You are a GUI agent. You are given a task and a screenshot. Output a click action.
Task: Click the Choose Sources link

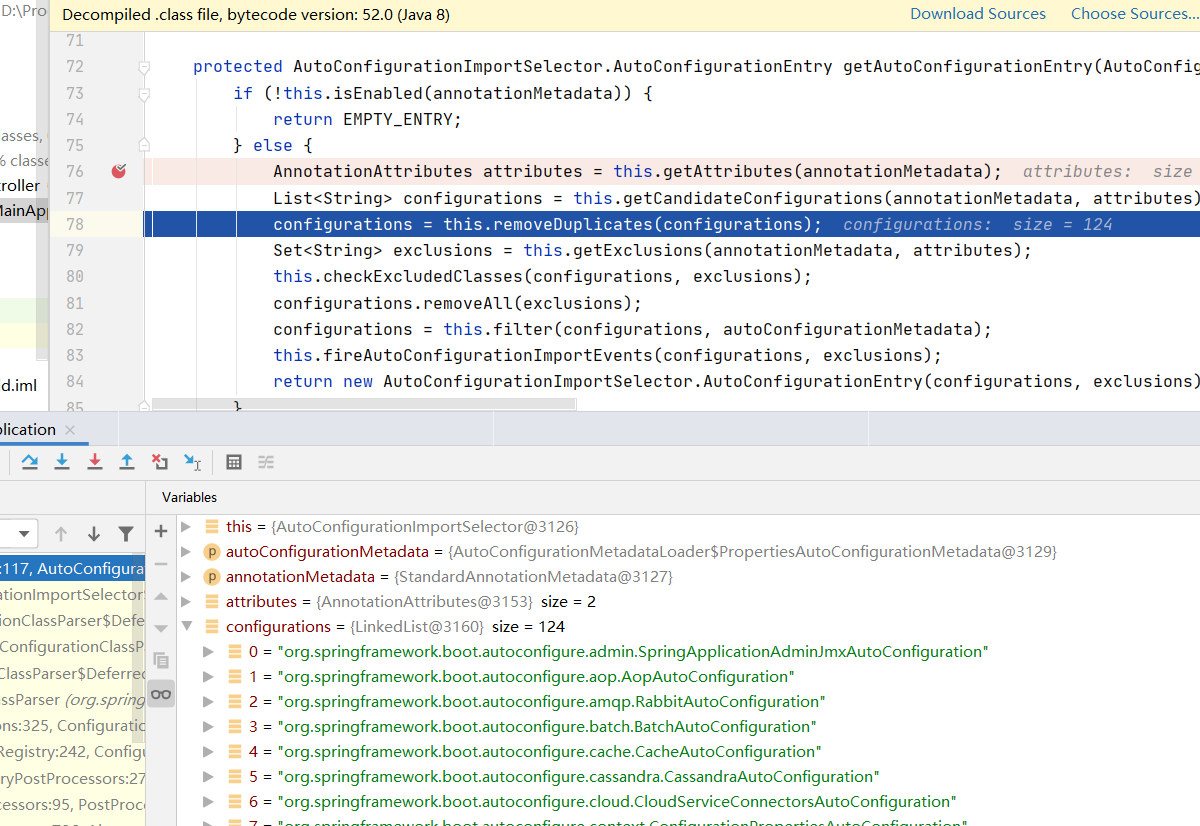(1133, 14)
